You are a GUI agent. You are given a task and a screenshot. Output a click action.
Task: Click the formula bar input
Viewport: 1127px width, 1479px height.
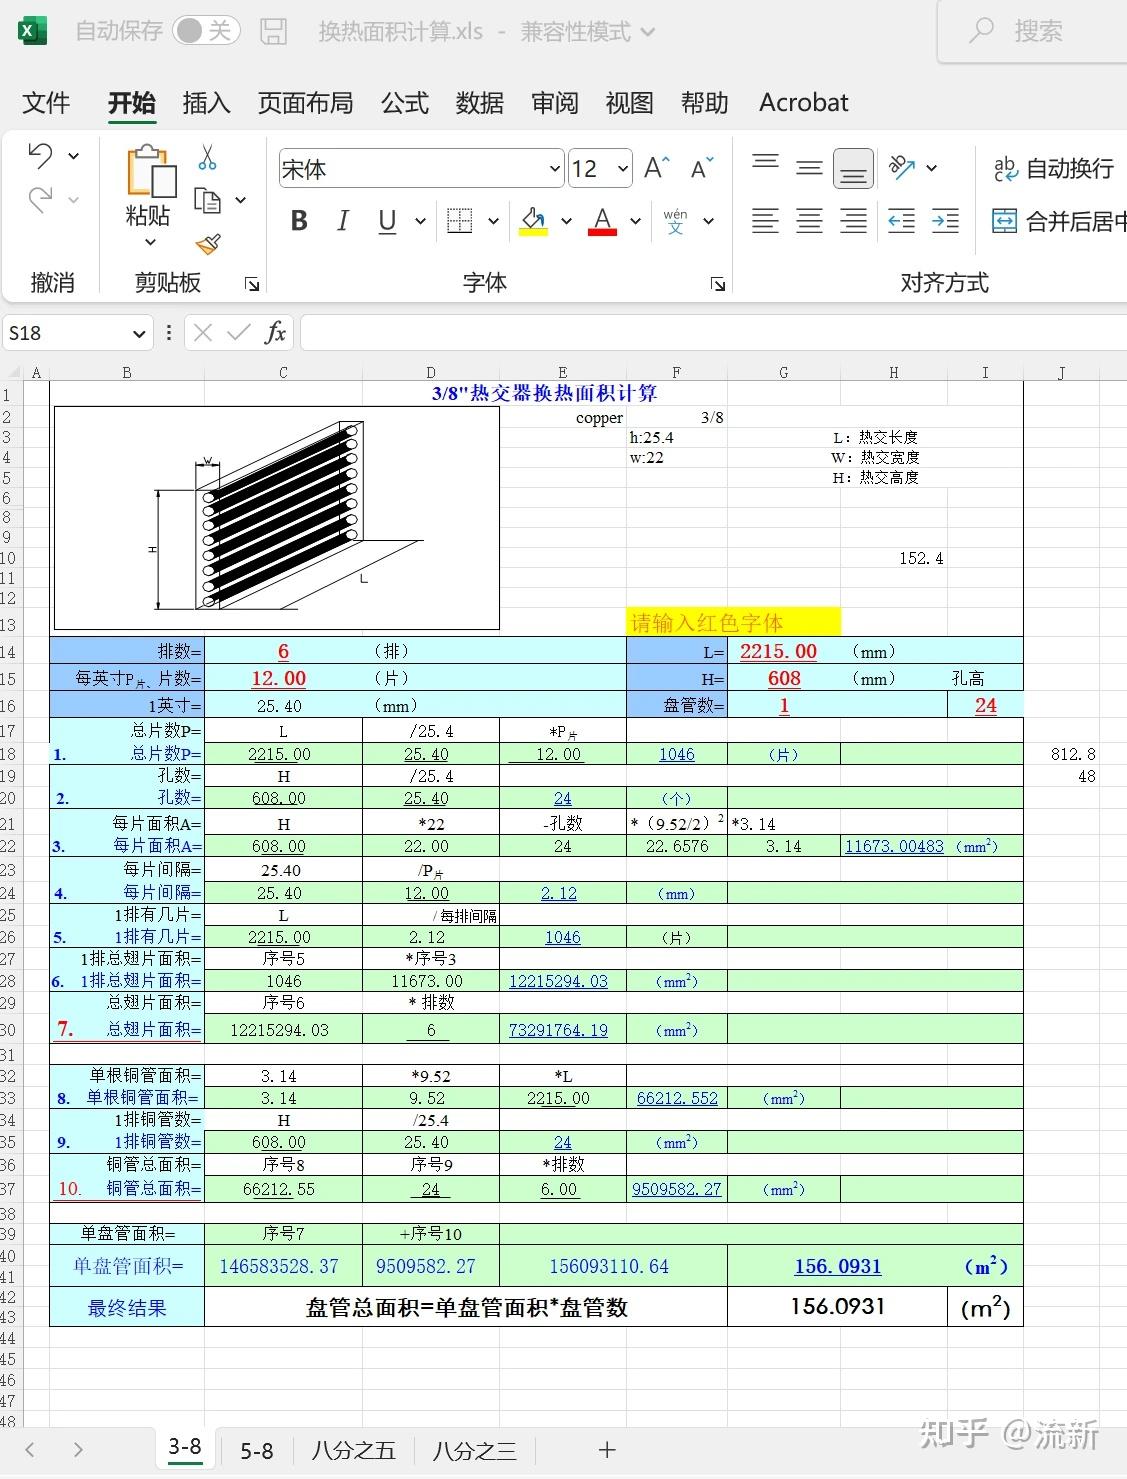(714, 333)
